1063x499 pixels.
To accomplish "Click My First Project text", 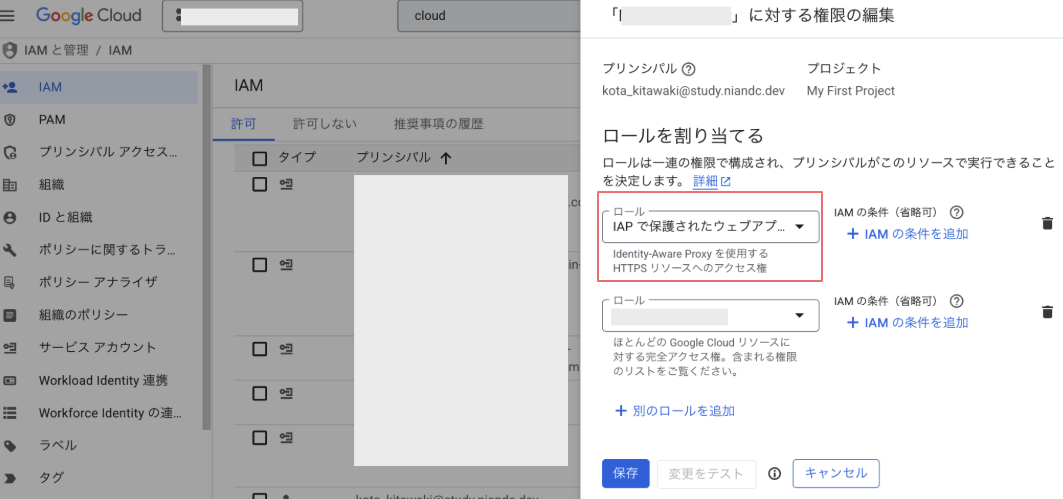I will (x=850, y=91).
